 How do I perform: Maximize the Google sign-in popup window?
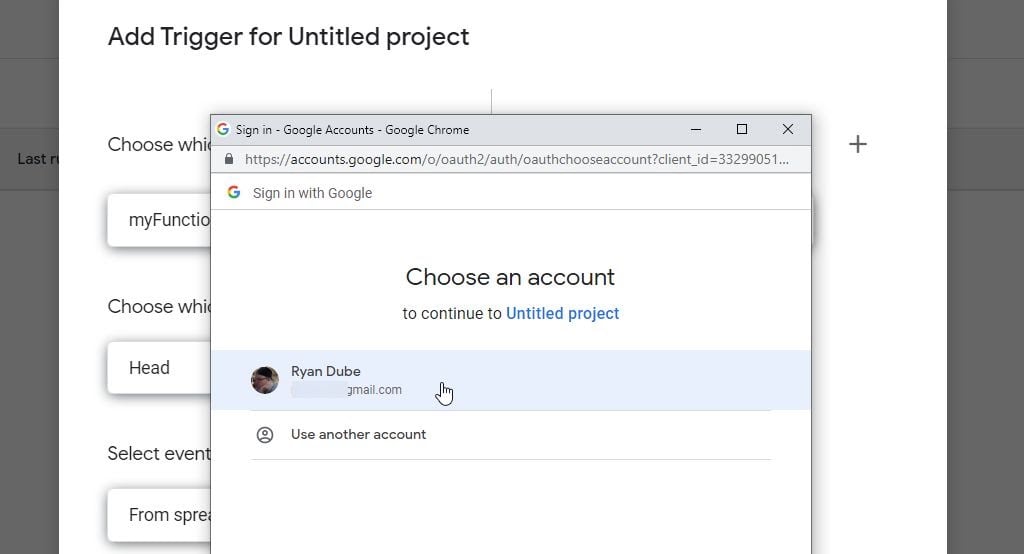point(742,129)
